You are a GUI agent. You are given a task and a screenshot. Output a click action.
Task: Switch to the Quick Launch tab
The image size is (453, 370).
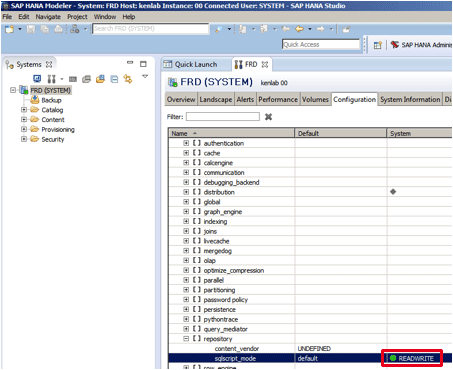coord(191,64)
